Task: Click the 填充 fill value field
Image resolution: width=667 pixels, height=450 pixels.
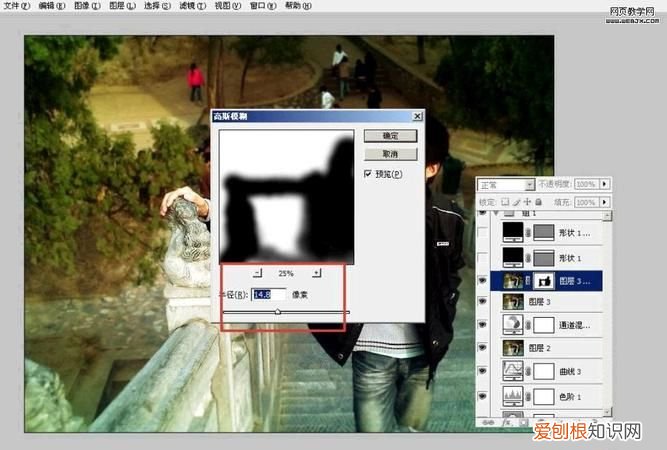Action: pos(587,202)
